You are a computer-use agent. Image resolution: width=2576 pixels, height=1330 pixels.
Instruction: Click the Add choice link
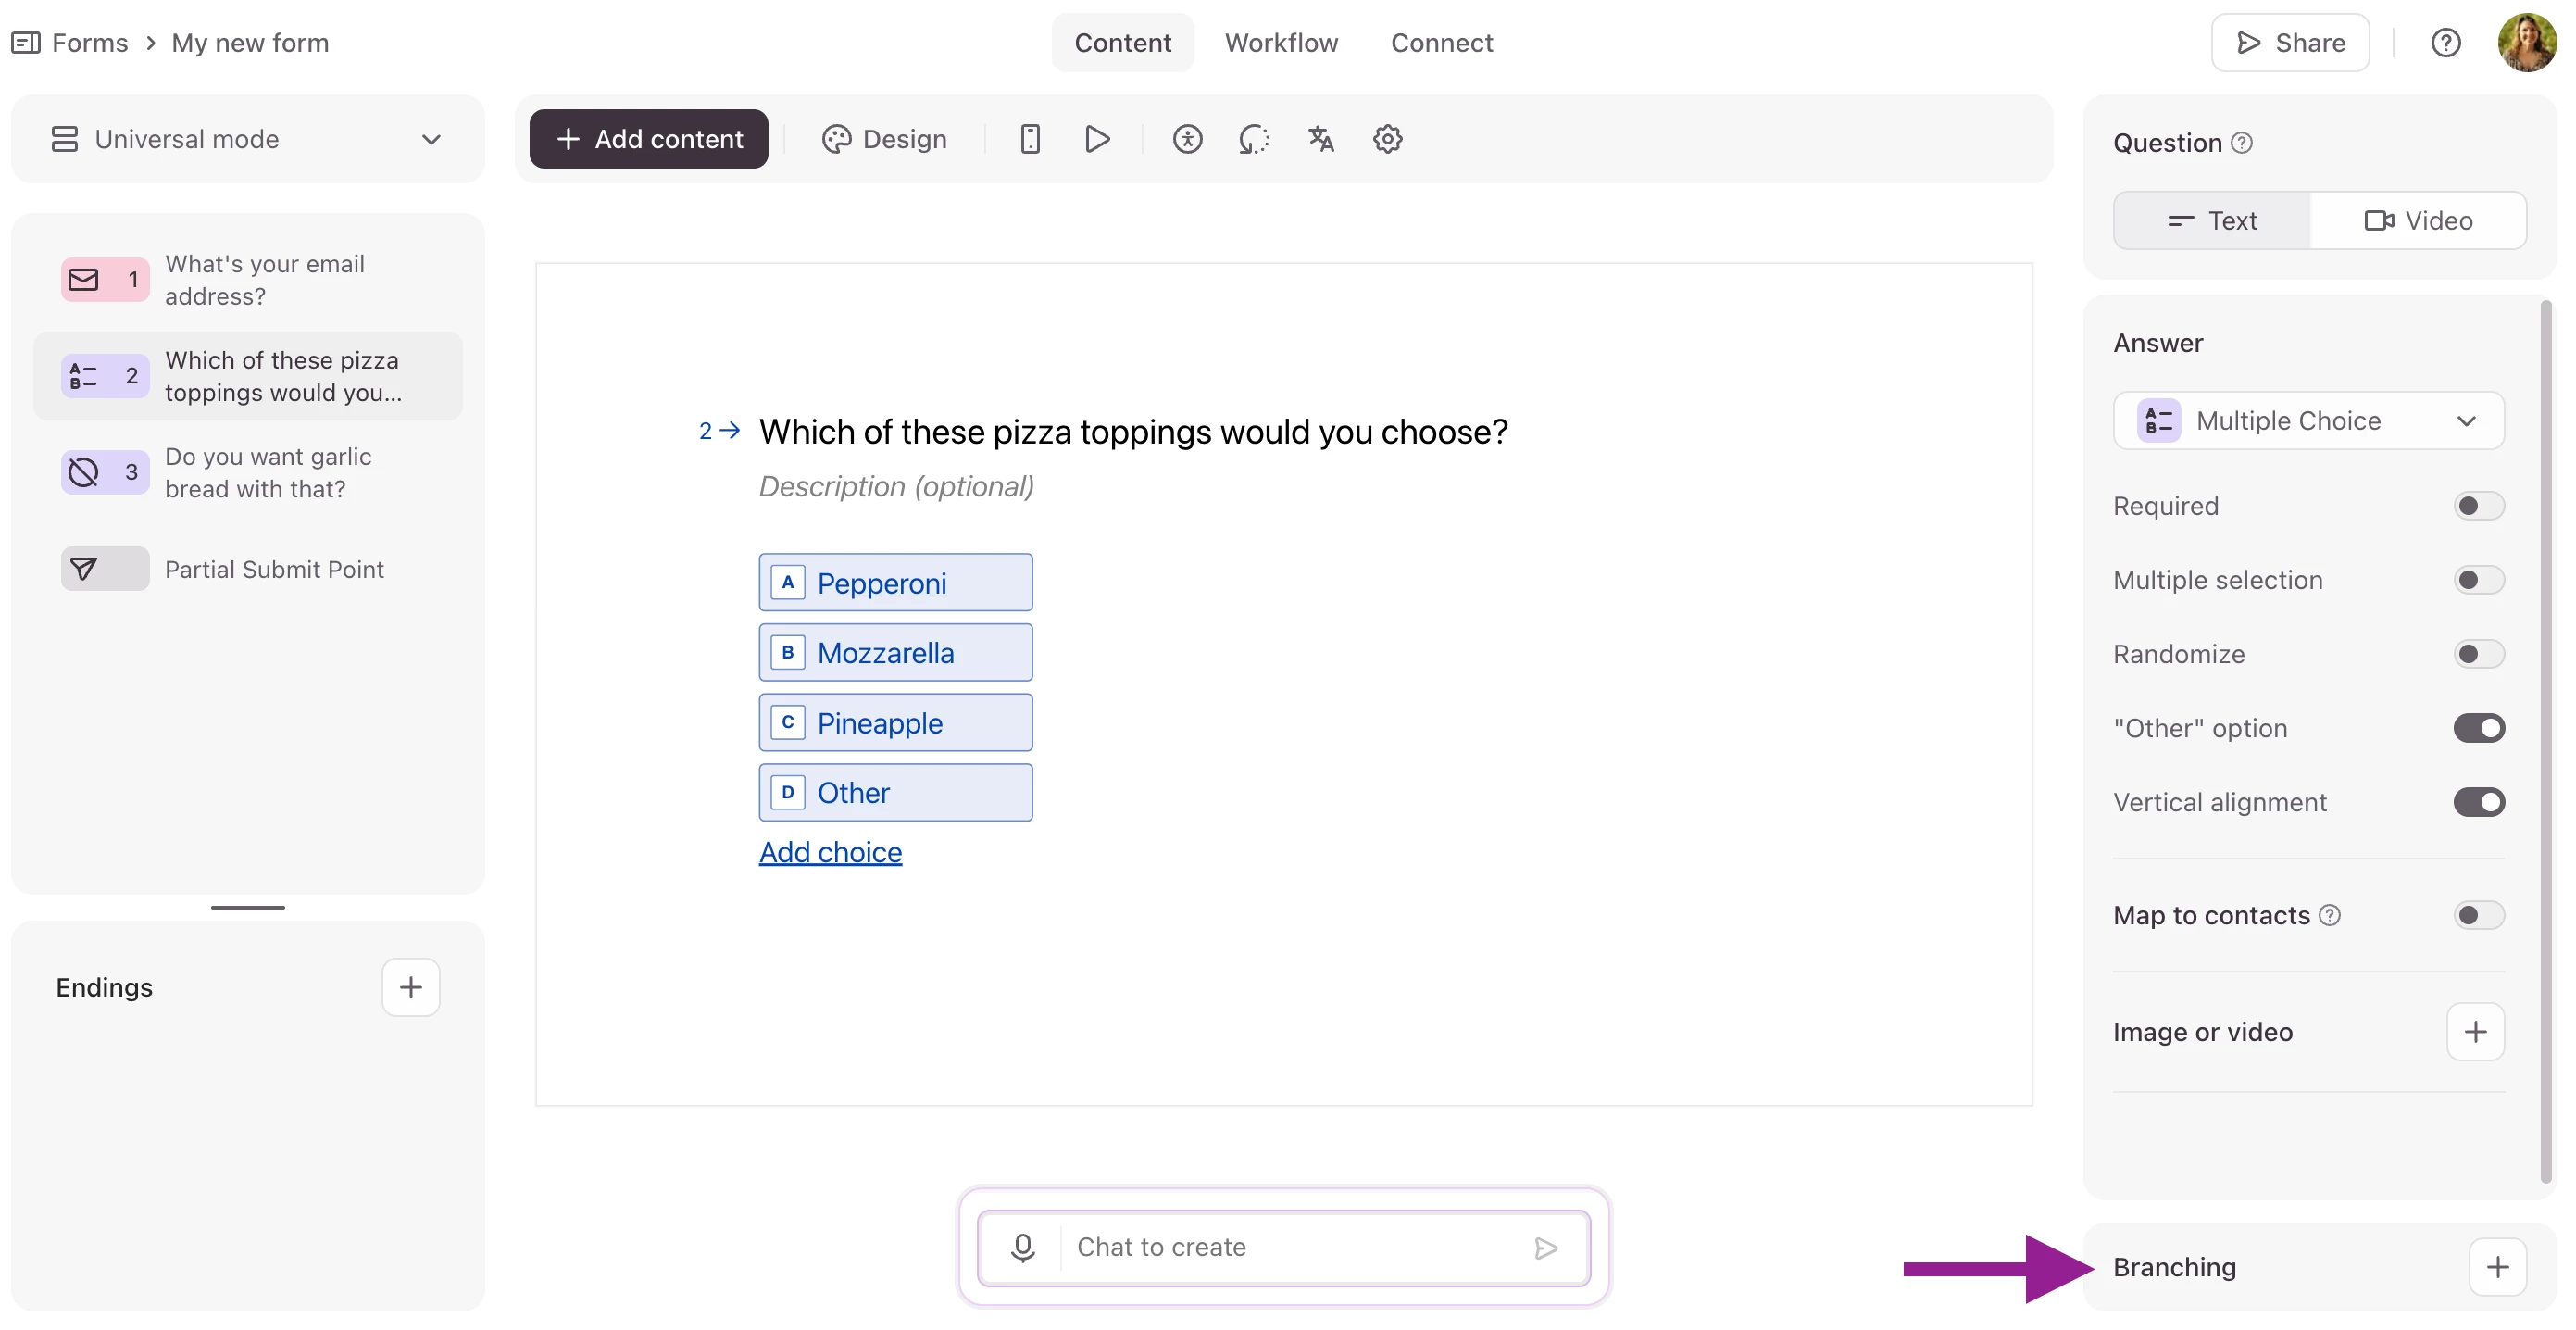(x=830, y=852)
